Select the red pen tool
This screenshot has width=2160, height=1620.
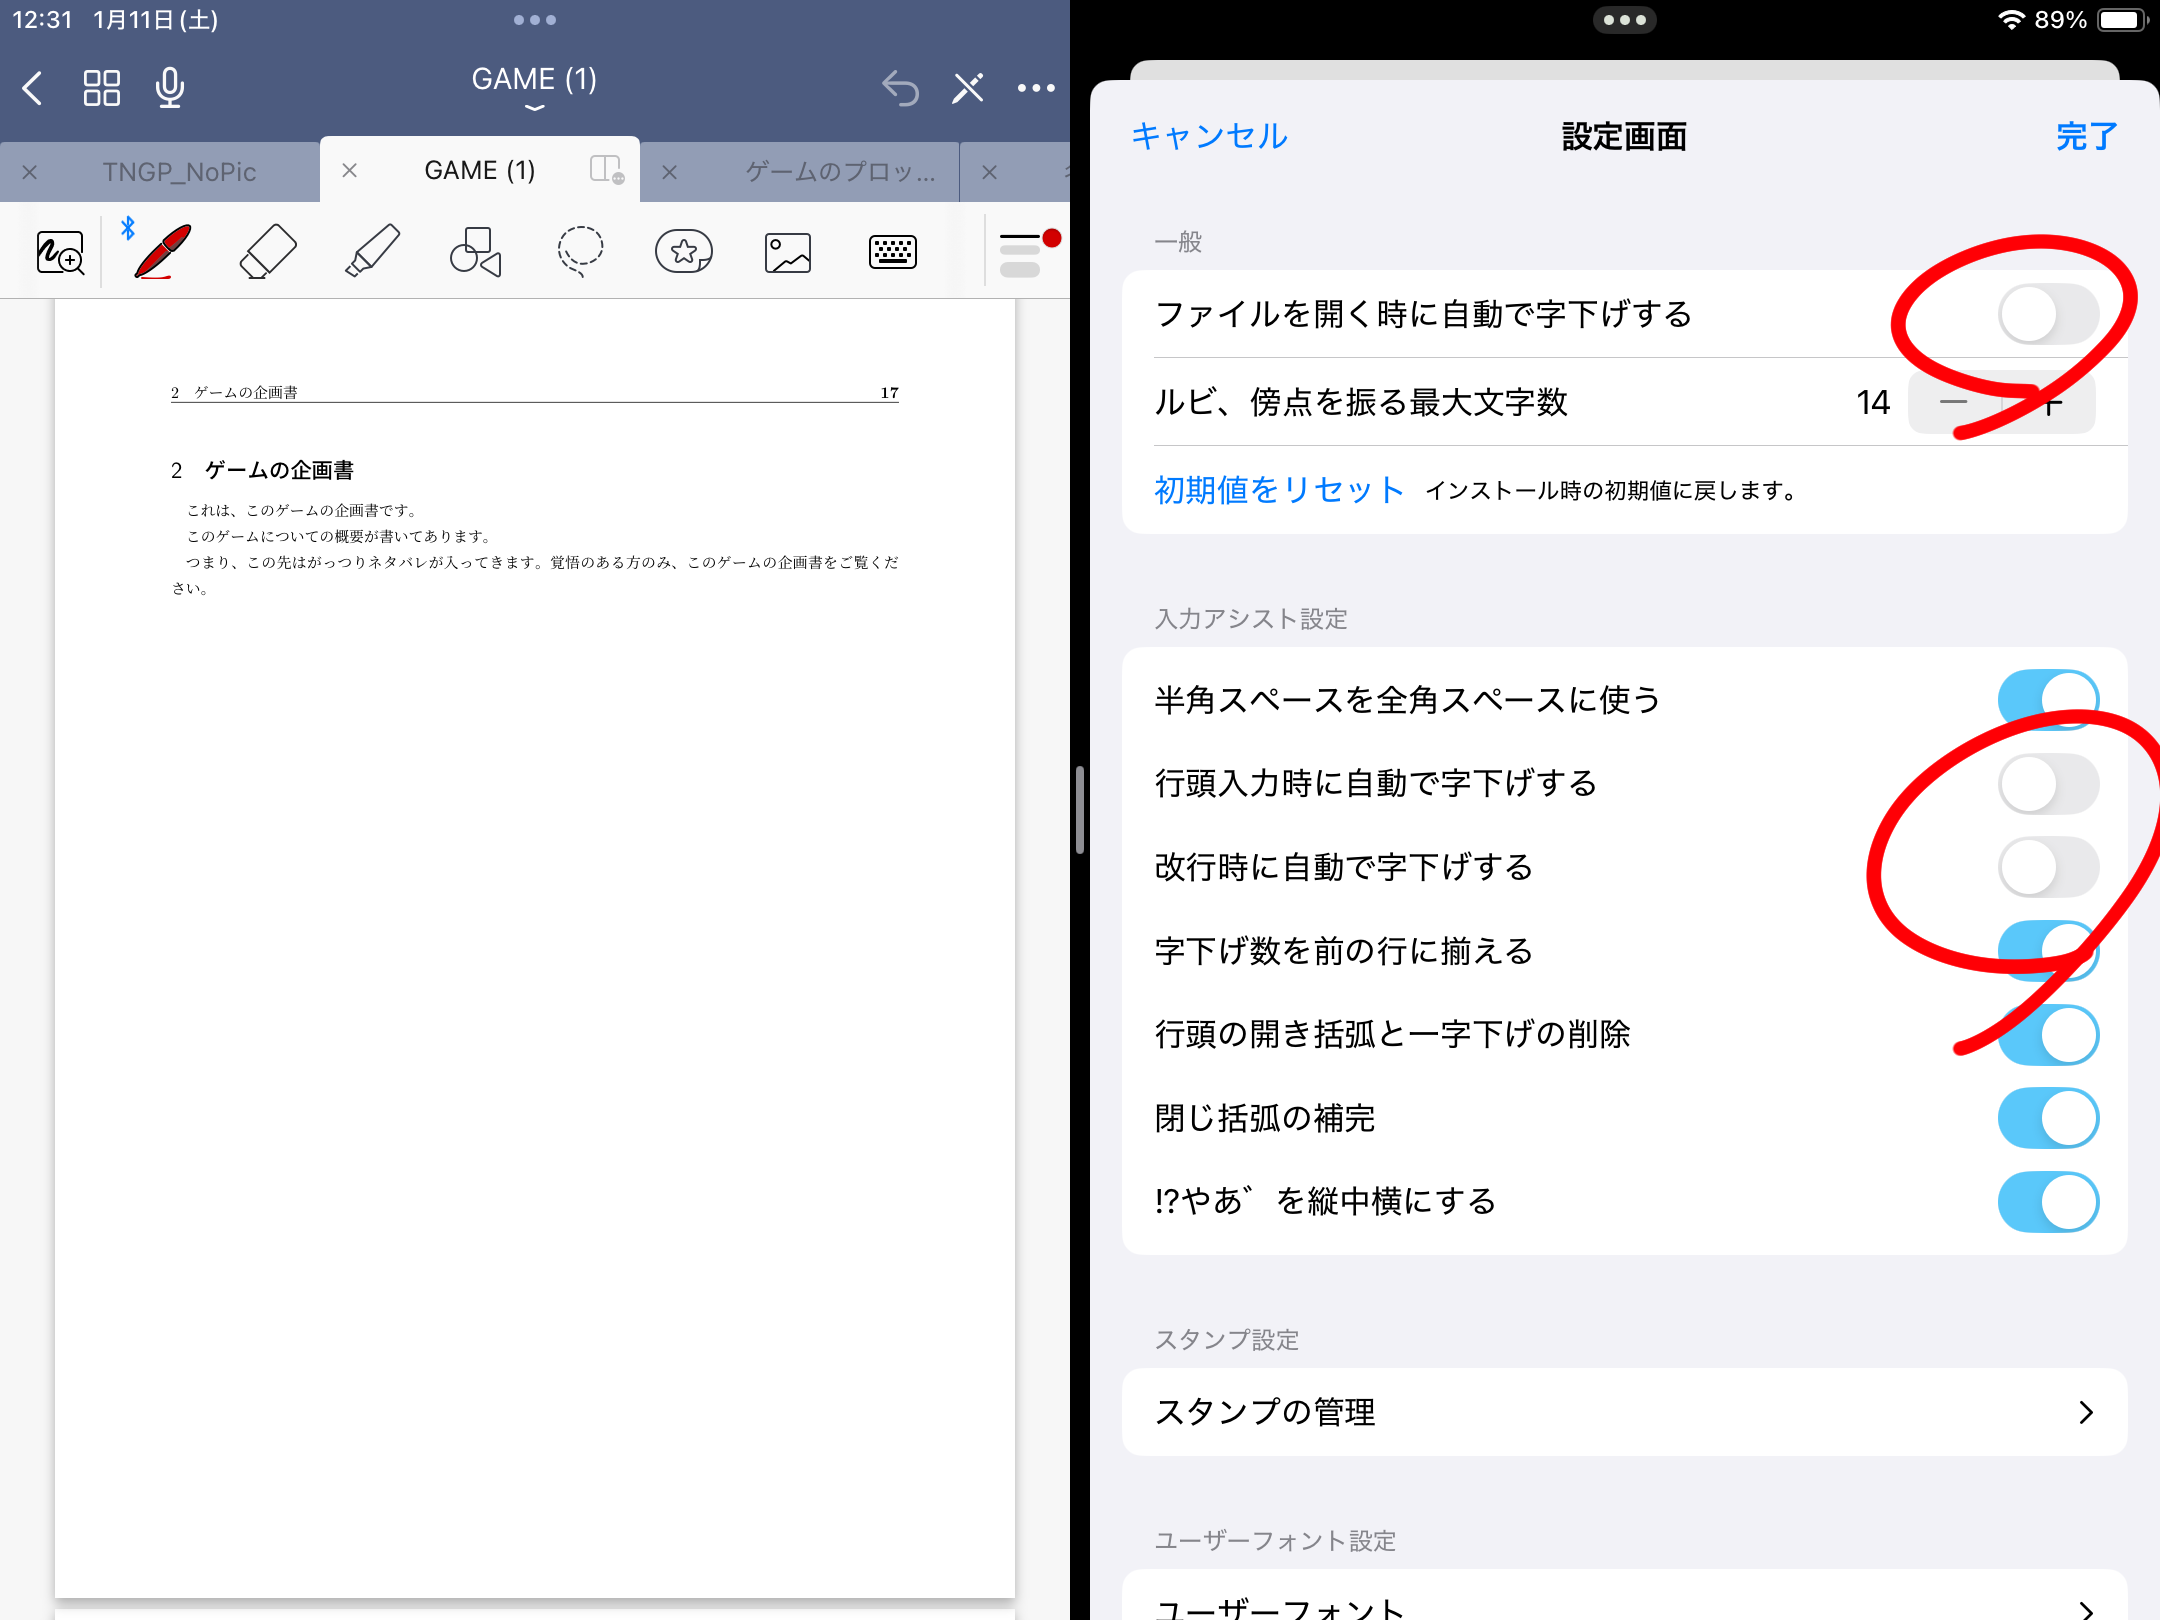(x=163, y=251)
